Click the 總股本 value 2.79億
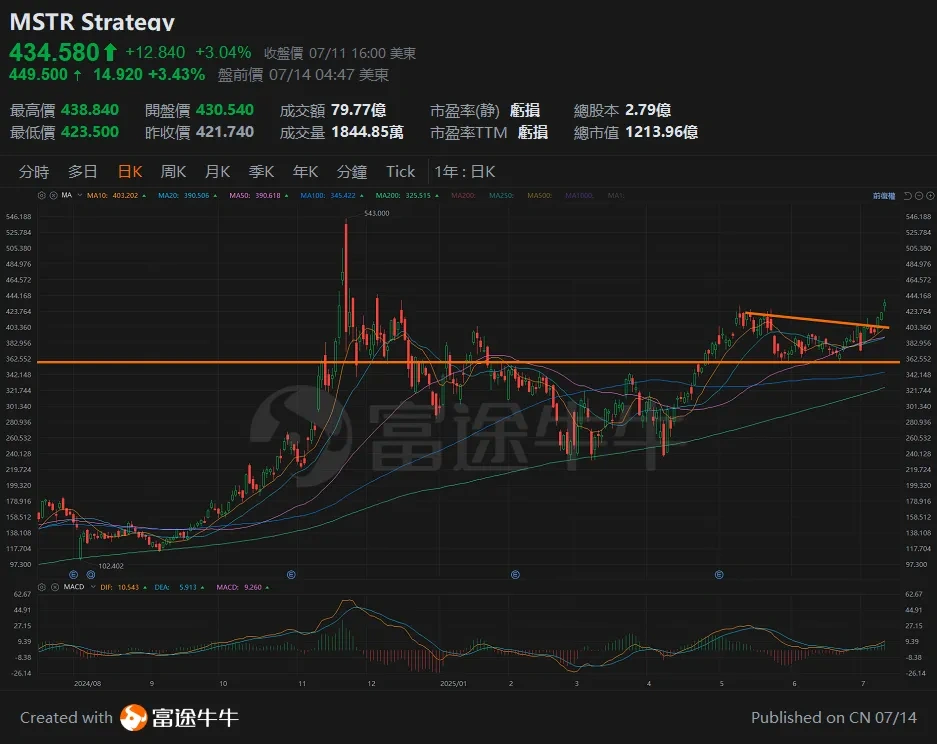 pos(648,110)
